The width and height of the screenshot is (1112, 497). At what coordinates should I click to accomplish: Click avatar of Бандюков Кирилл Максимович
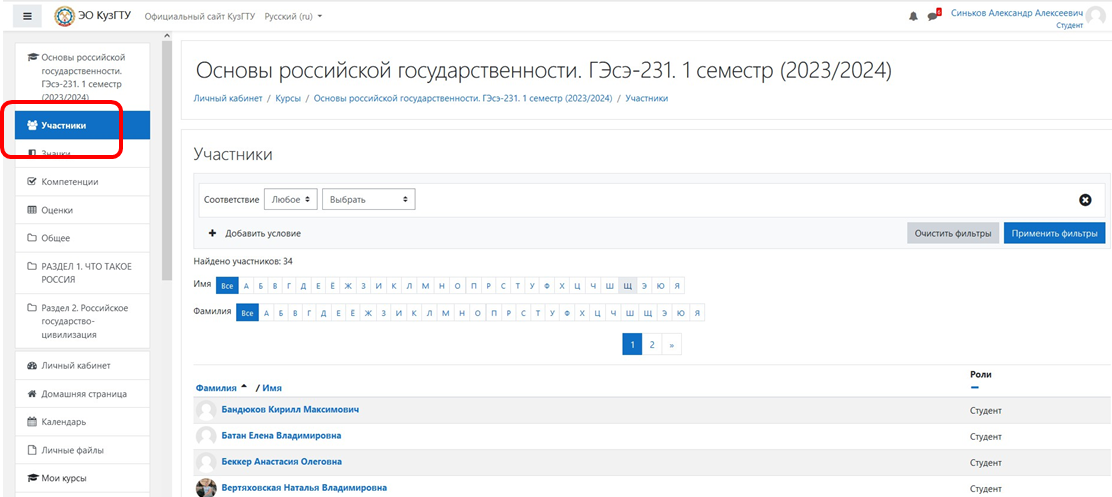tap(206, 411)
